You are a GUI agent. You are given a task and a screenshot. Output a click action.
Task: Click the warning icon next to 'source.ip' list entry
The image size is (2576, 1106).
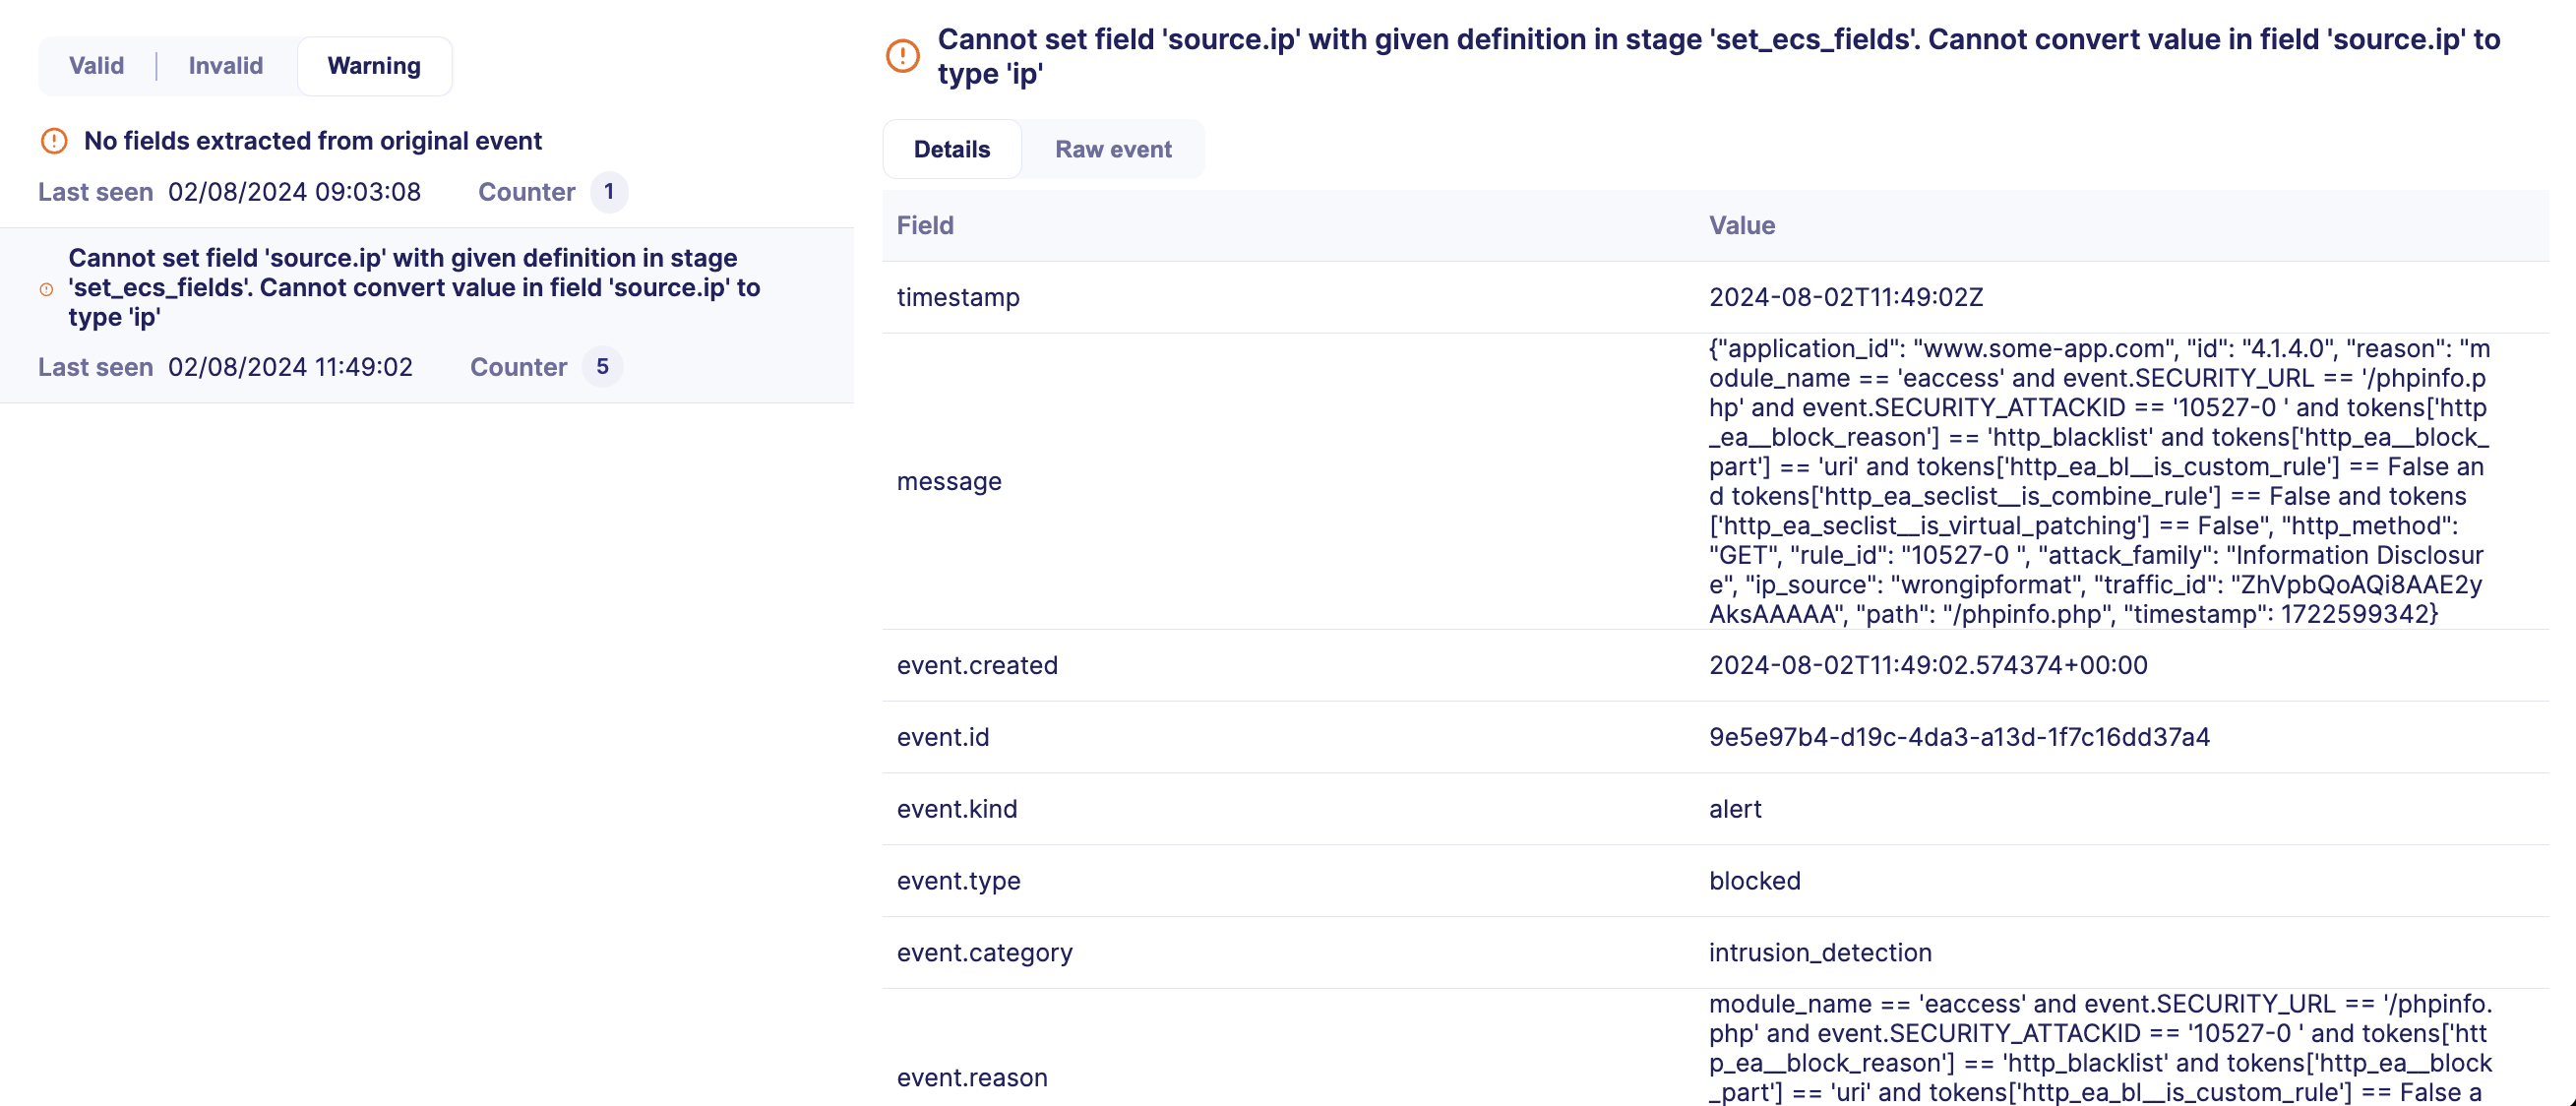47,290
